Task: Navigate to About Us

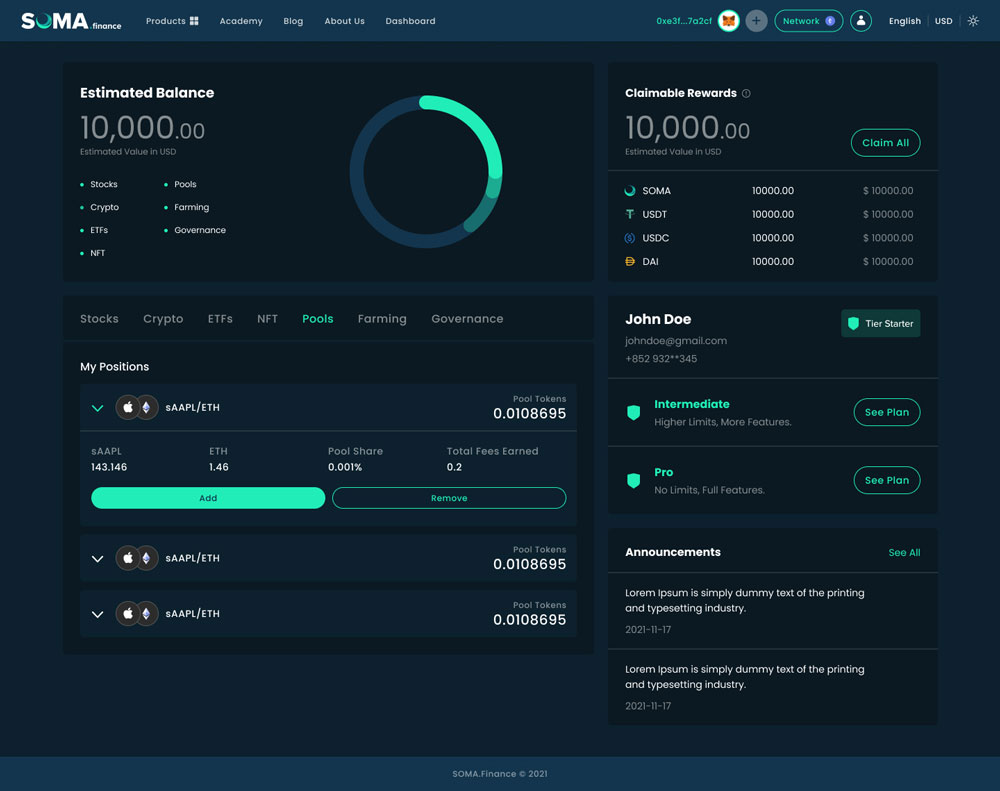Action: [x=344, y=21]
